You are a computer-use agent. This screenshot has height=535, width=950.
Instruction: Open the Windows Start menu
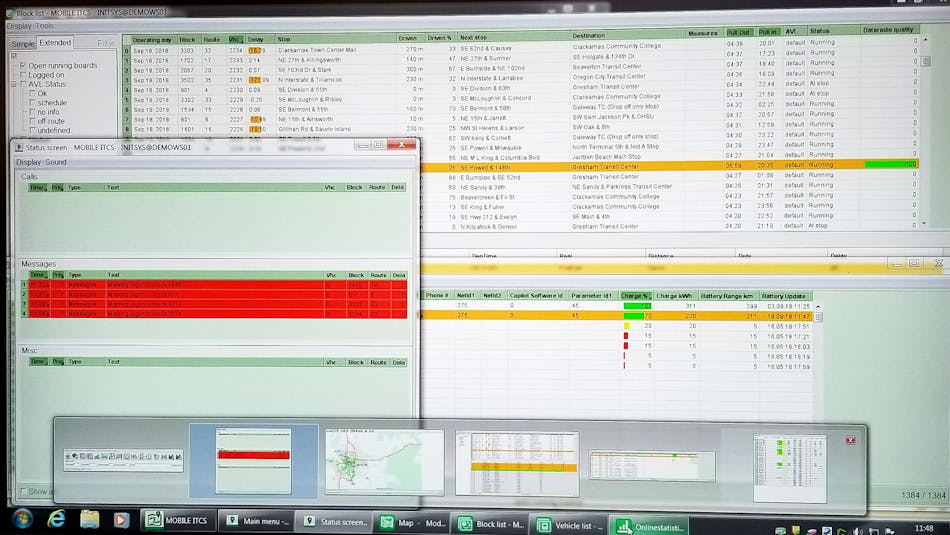click(x=21, y=519)
